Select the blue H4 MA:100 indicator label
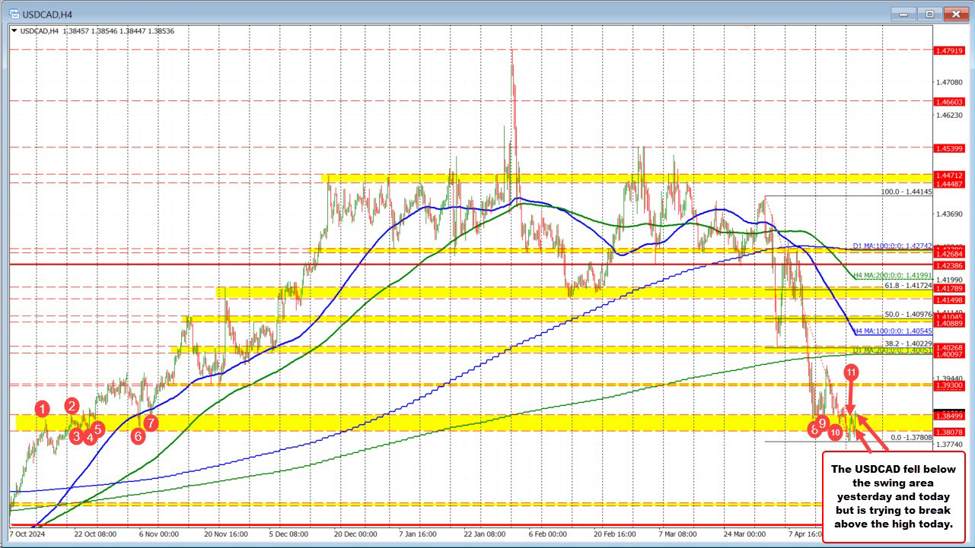The image size is (975, 548). (x=893, y=330)
